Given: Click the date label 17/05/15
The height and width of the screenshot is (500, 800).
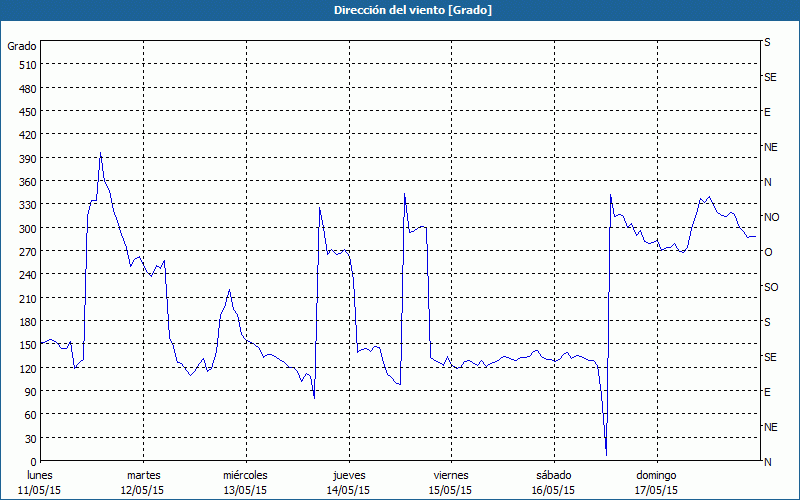Looking at the screenshot, I should 656,490.
